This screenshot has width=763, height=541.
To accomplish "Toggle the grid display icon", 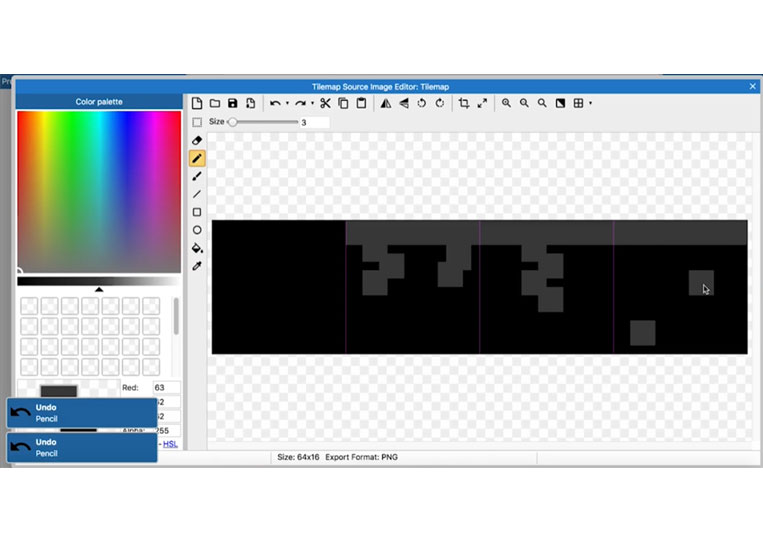I will coord(578,103).
